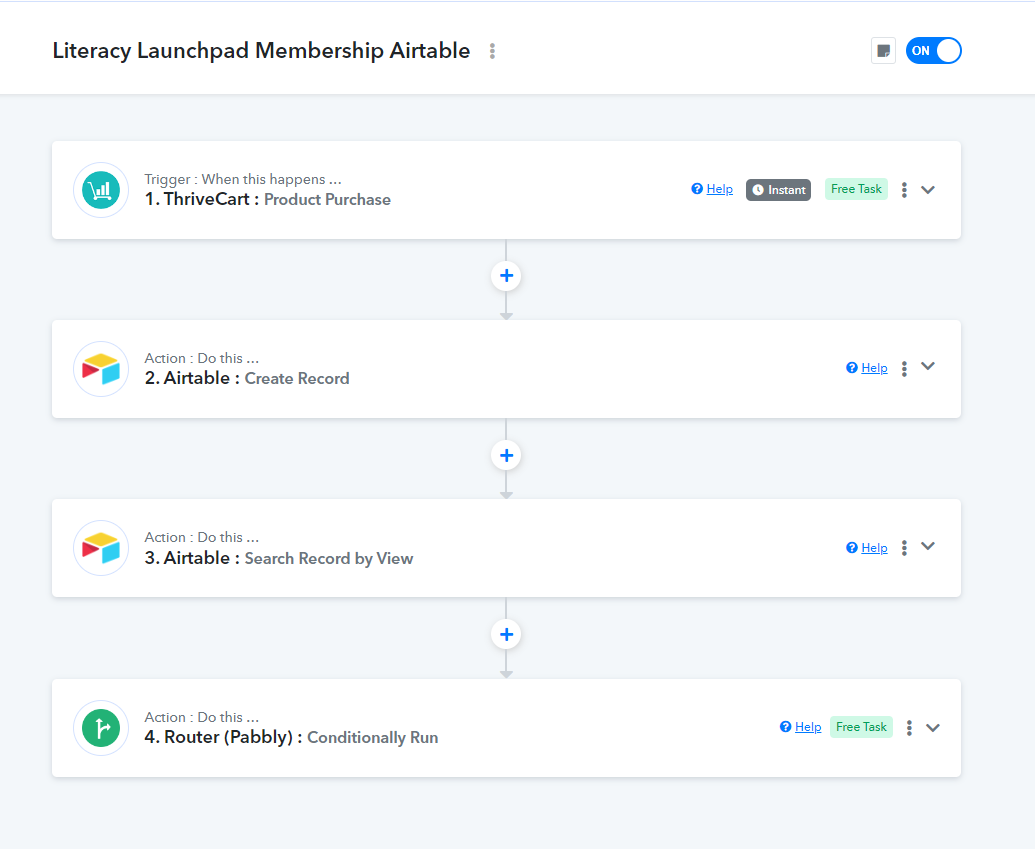Screen dimensions: 1035x849
Task: Click workflow title Literacy Launchpad Membership Airtable
Action: pyautogui.click(x=261, y=51)
